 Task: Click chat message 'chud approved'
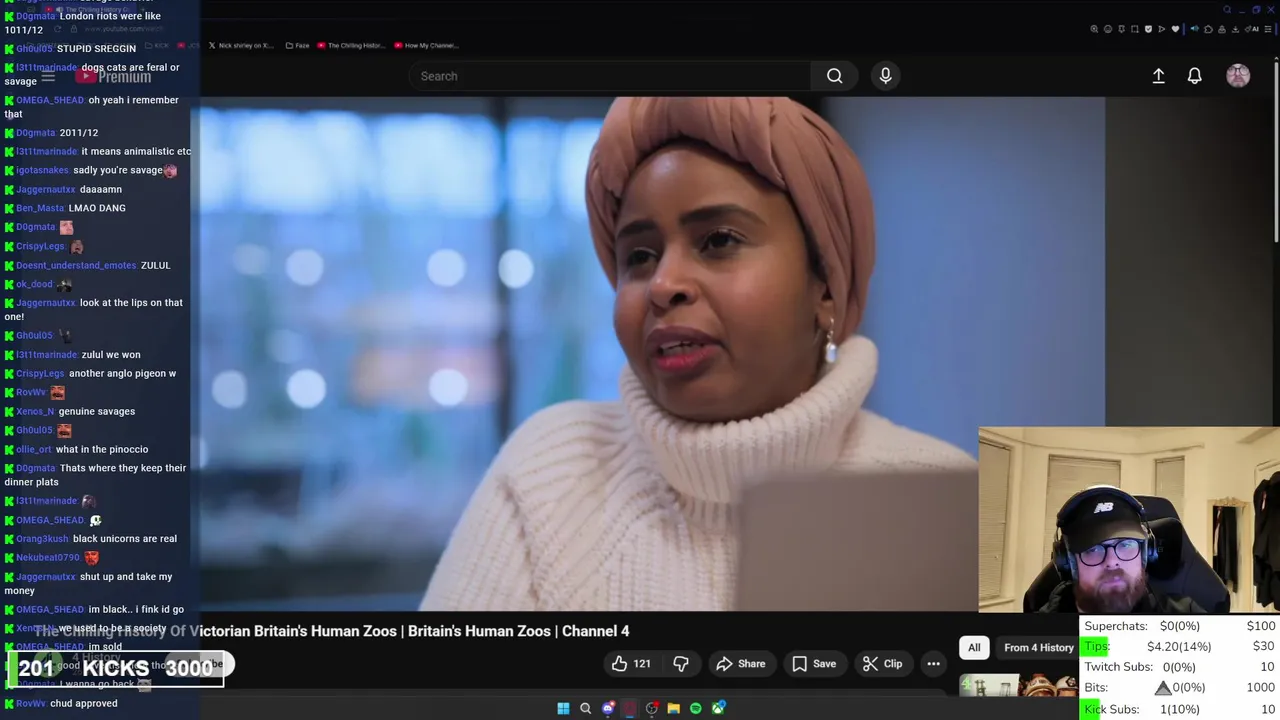coord(83,704)
